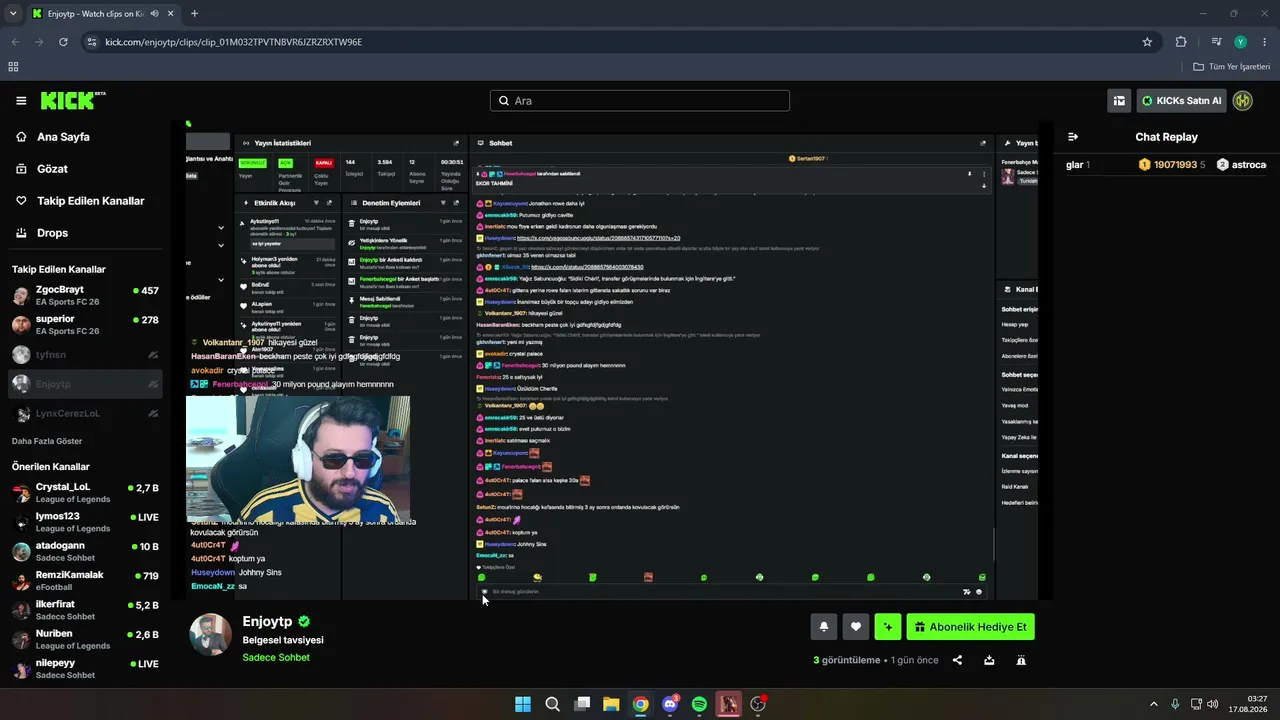Click the green sparkle subscribe button
Image resolution: width=1280 pixels, height=720 pixels.
(887, 627)
